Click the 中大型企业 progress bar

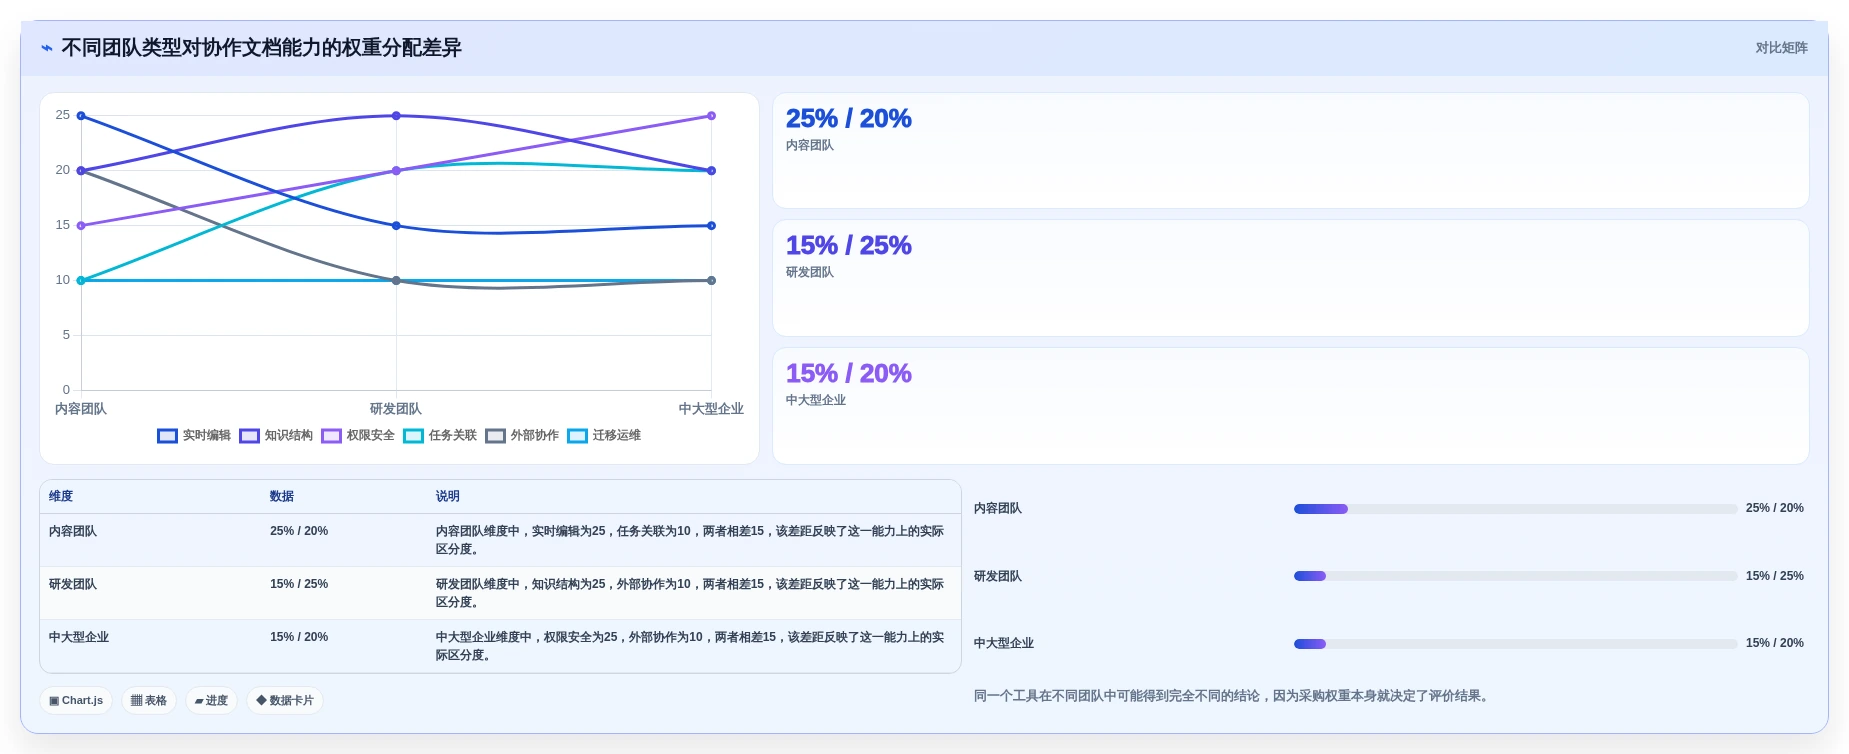coord(1515,644)
